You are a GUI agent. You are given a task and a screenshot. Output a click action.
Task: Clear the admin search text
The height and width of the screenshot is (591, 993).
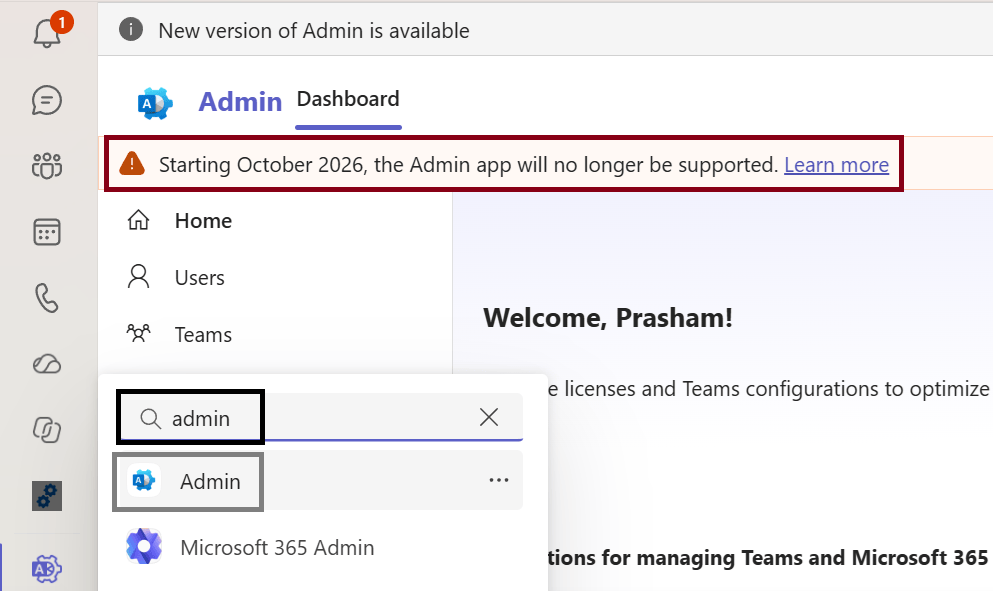[489, 417]
